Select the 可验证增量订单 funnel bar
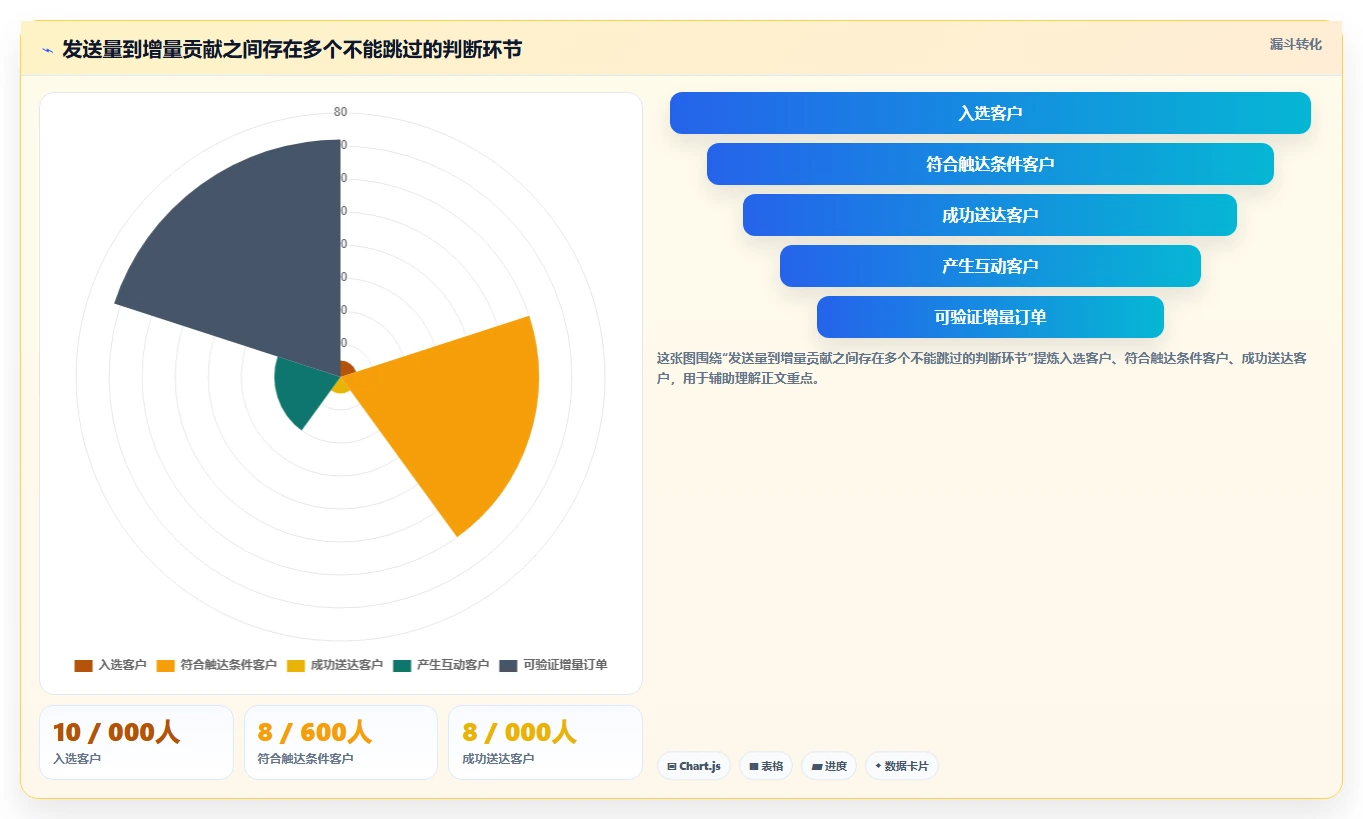1363x819 pixels. coord(990,317)
